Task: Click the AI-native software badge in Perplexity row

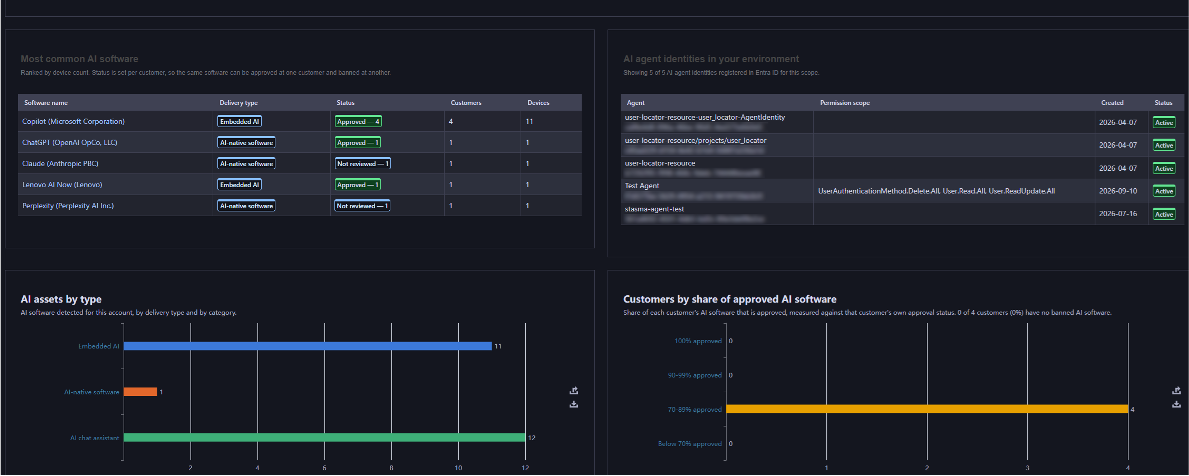Action: 246,205
